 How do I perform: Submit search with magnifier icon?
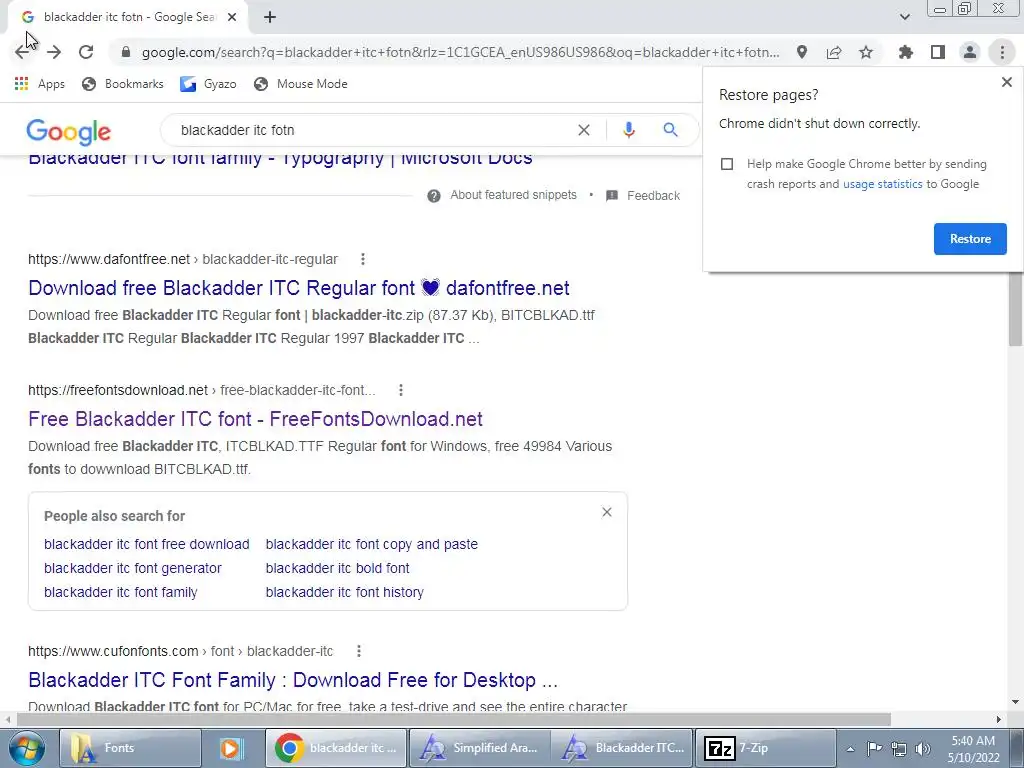pos(670,130)
